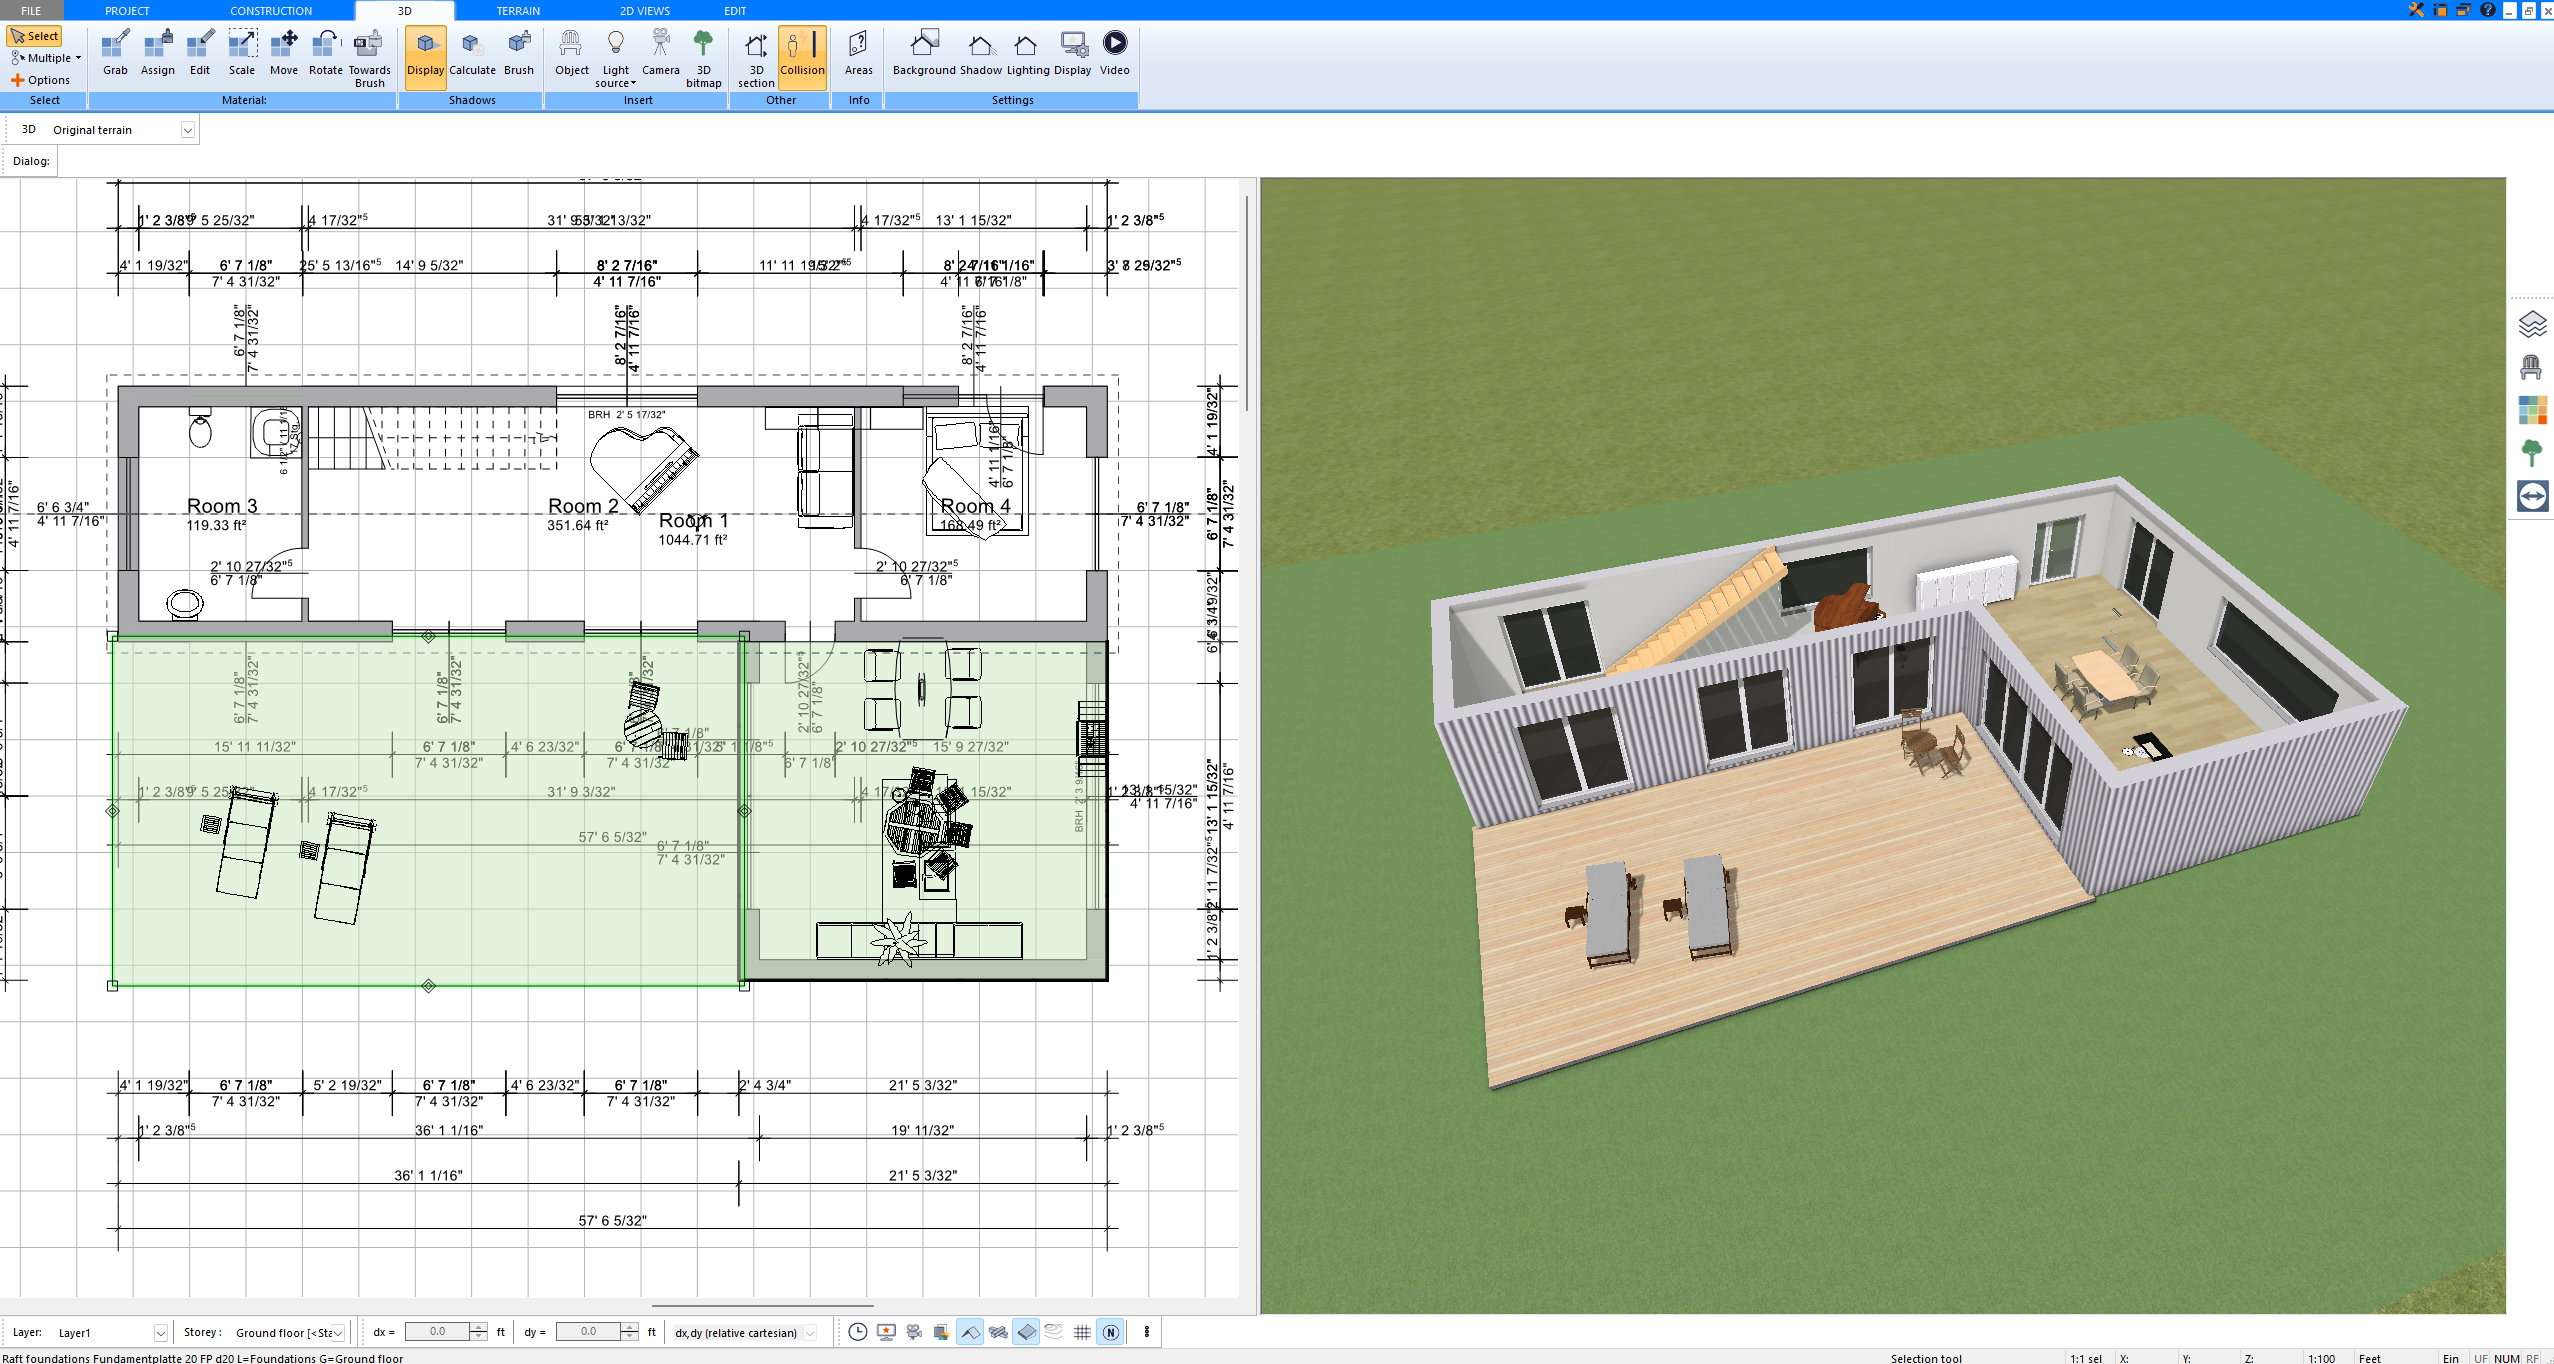Insert an Object via chair icon
The height and width of the screenshot is (1364, 2554).
(571, 54)
